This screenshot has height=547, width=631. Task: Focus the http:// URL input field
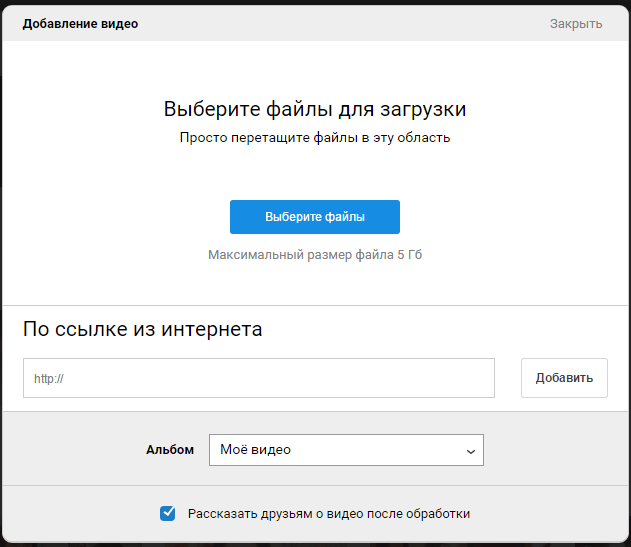point(259,378)
